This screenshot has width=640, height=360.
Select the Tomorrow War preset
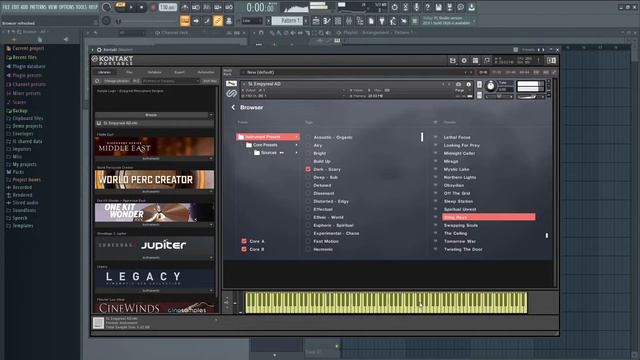pyautogui.click(x=459, y=242)
